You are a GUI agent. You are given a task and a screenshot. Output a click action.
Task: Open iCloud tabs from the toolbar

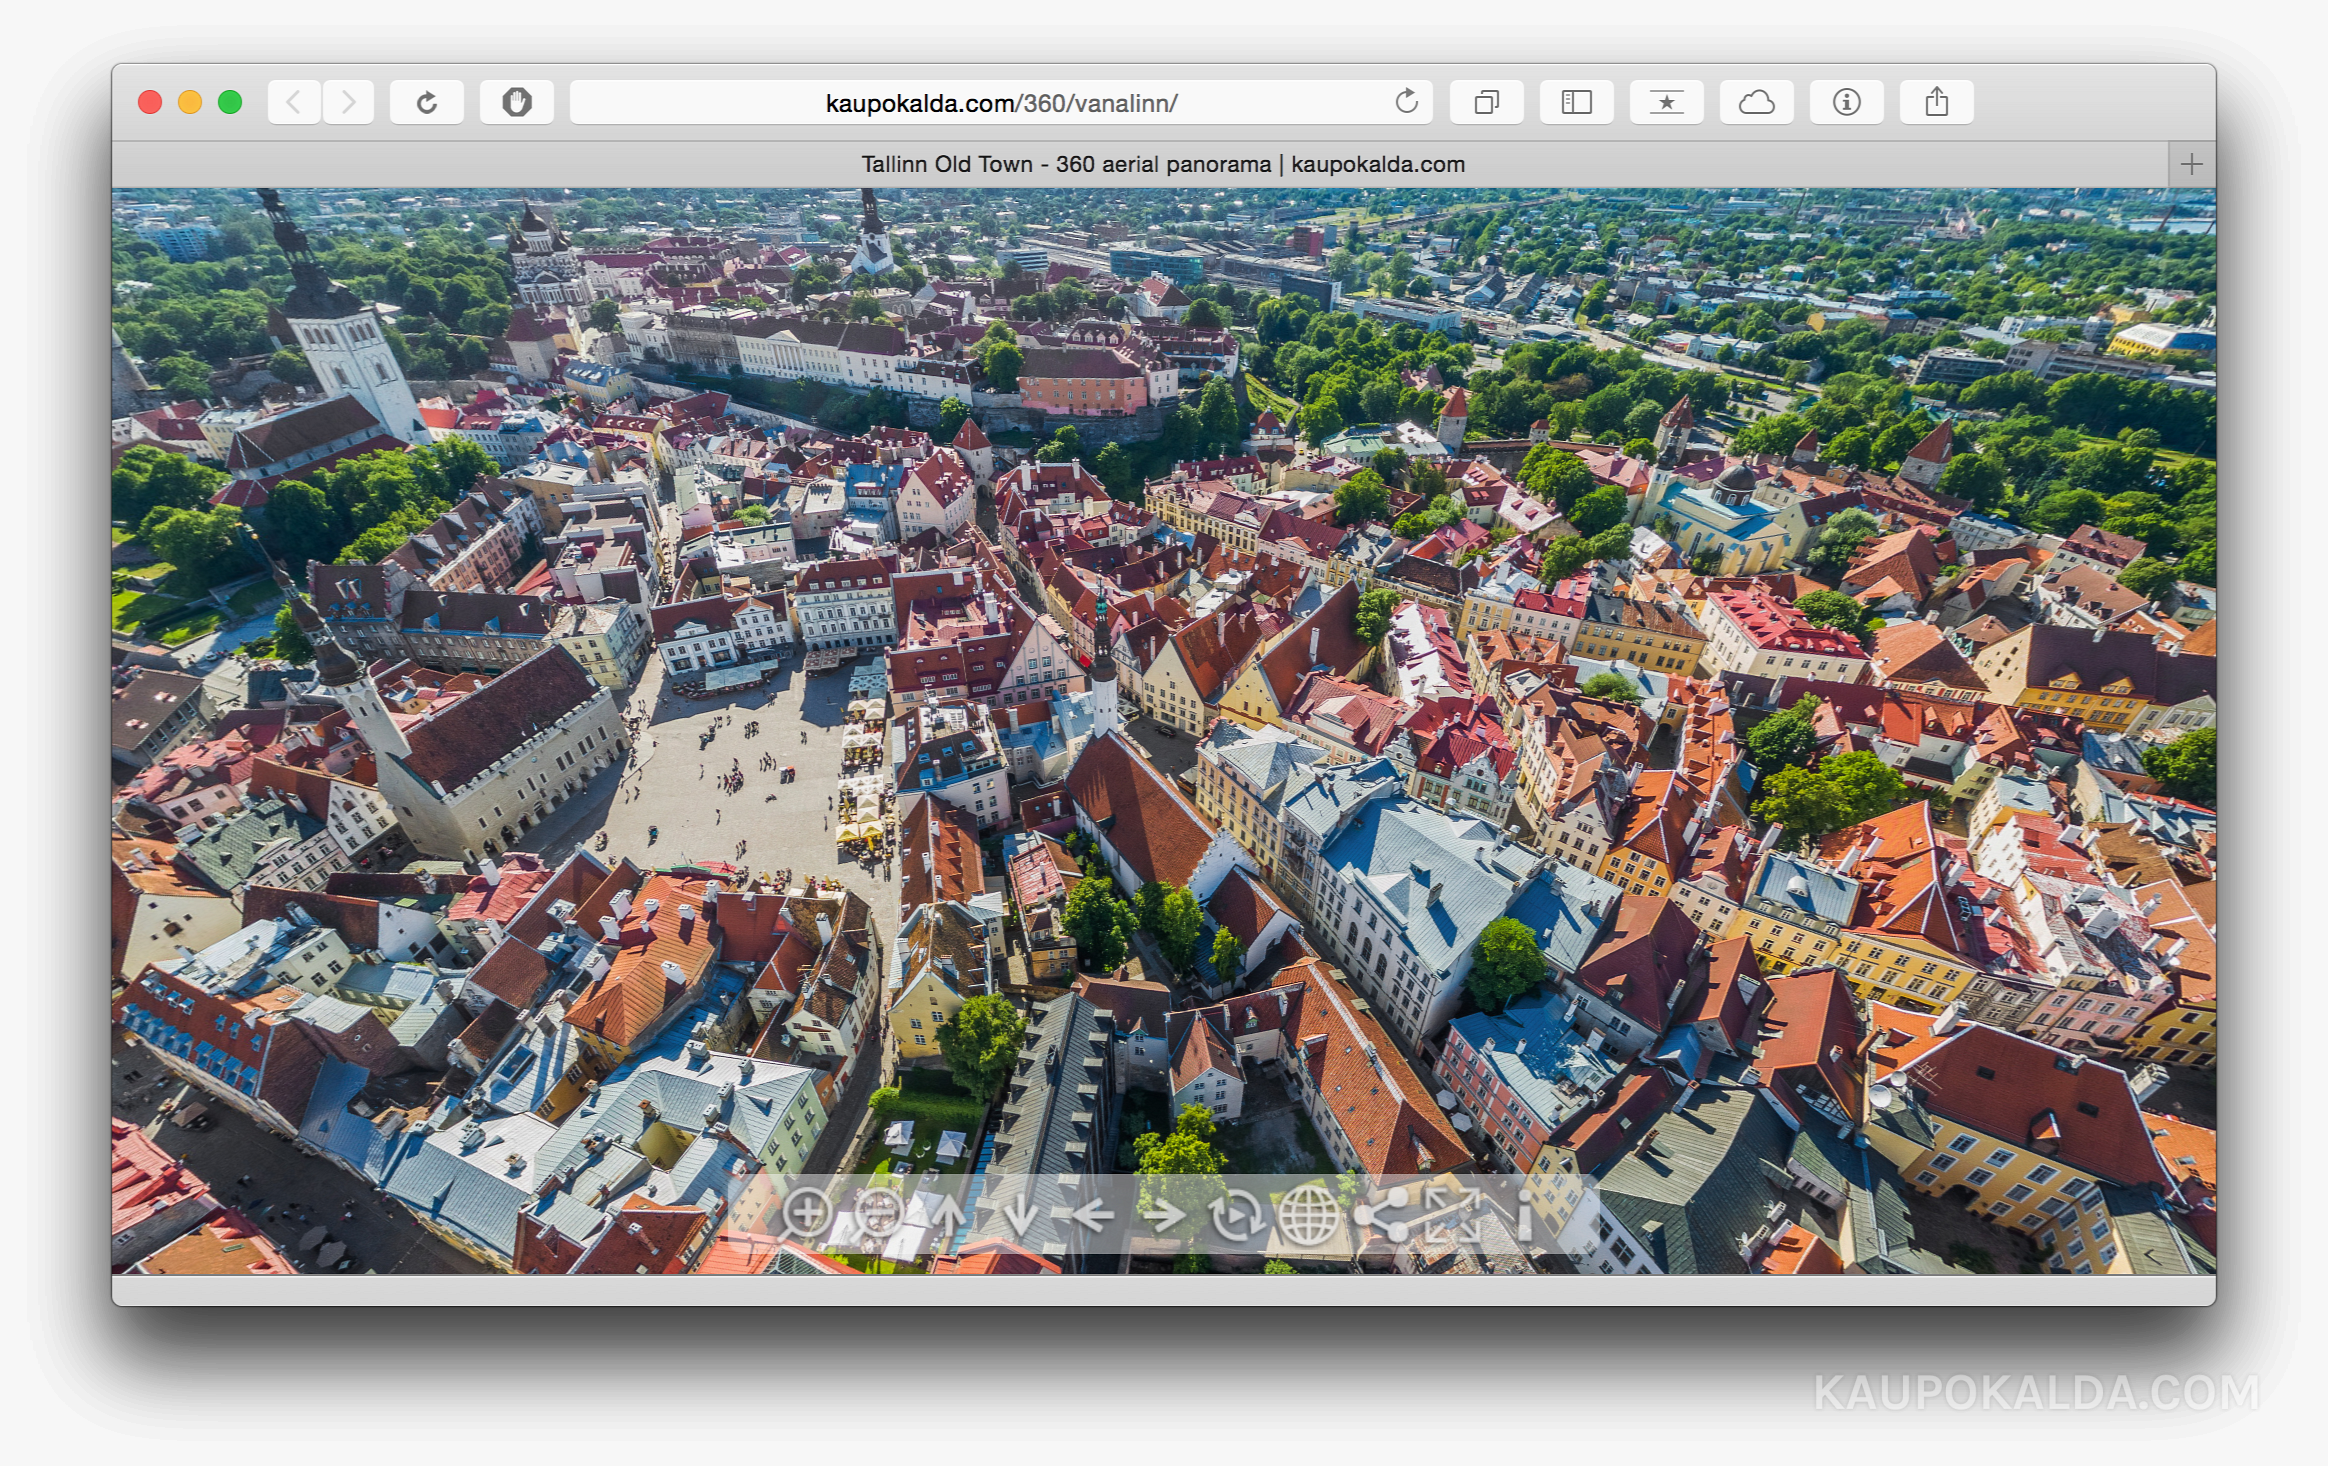[x=1757, y=101]
